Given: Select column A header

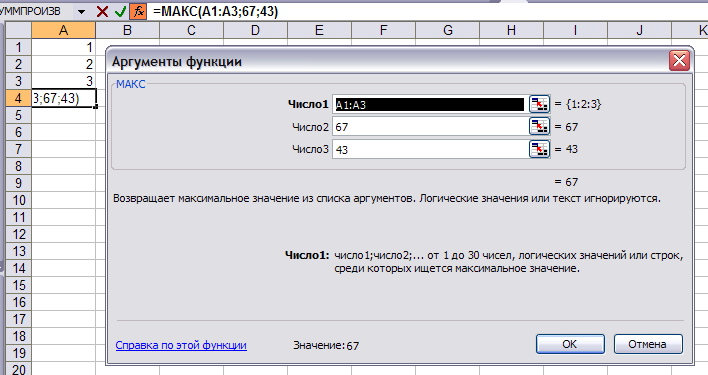Looking at the screenshot, I should (x=64, y=30).
